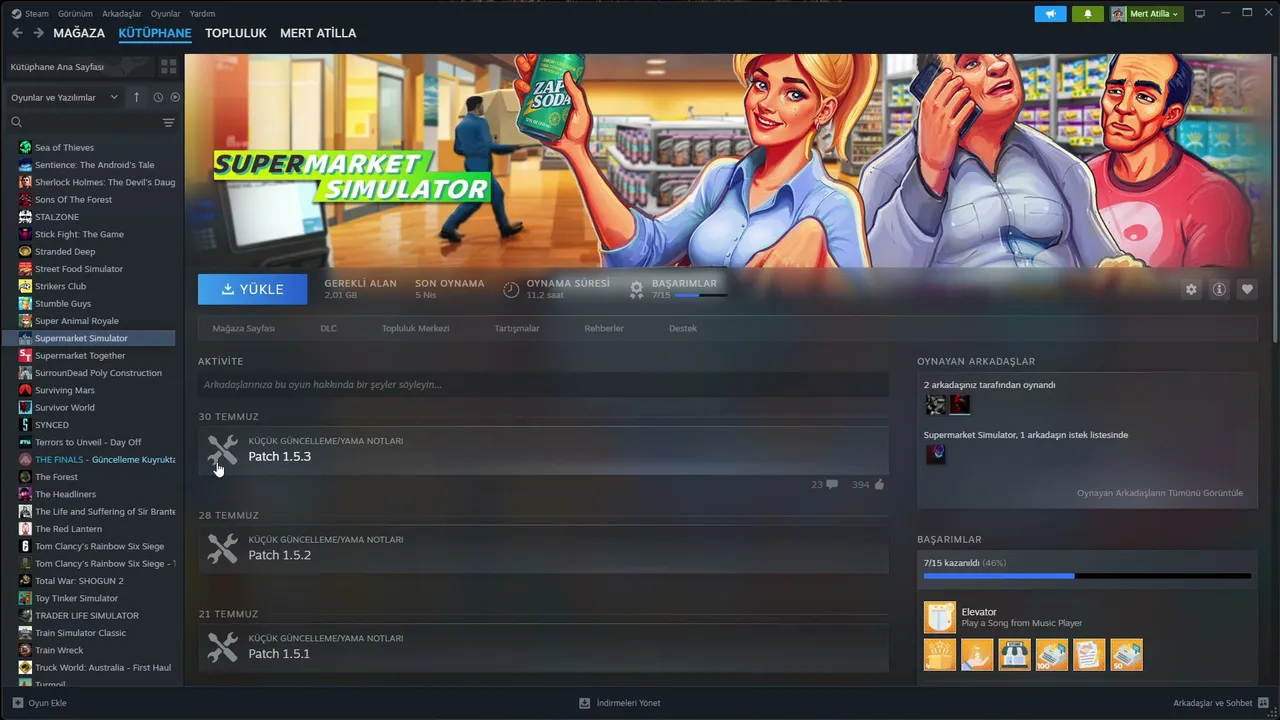The width and height of the screenshot is (1280, 720).
Task: Open the Yardım menu
Action: 202,14
